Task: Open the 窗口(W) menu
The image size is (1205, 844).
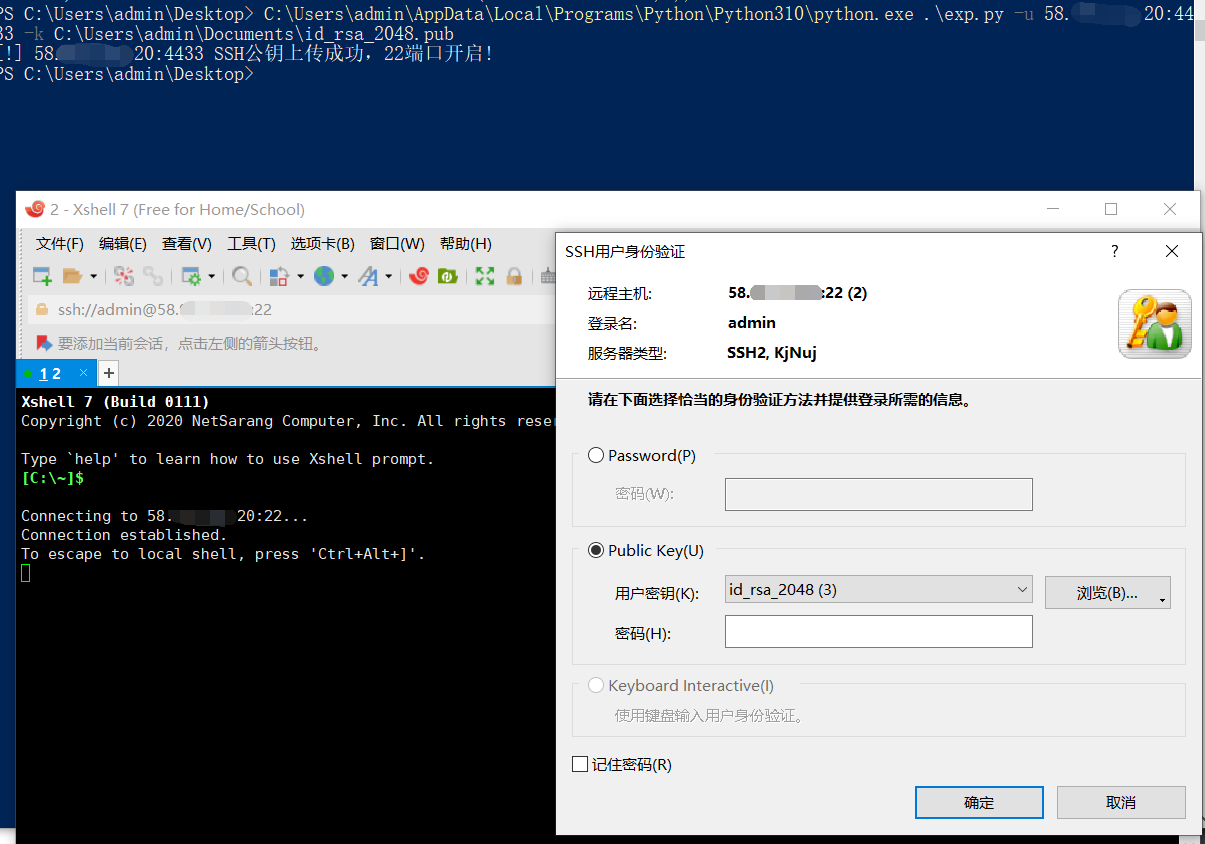Action: [x=397, y=243]
